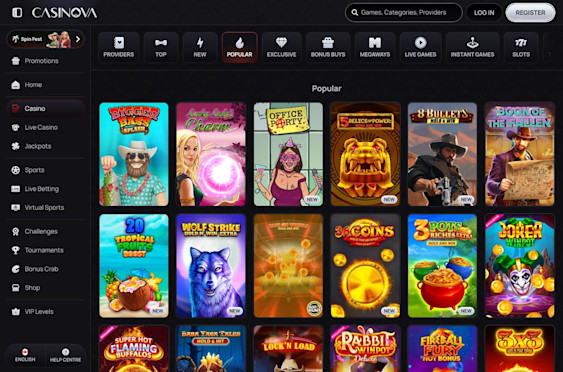Open 3 Pots Riches Extra game

pos(442,266)
